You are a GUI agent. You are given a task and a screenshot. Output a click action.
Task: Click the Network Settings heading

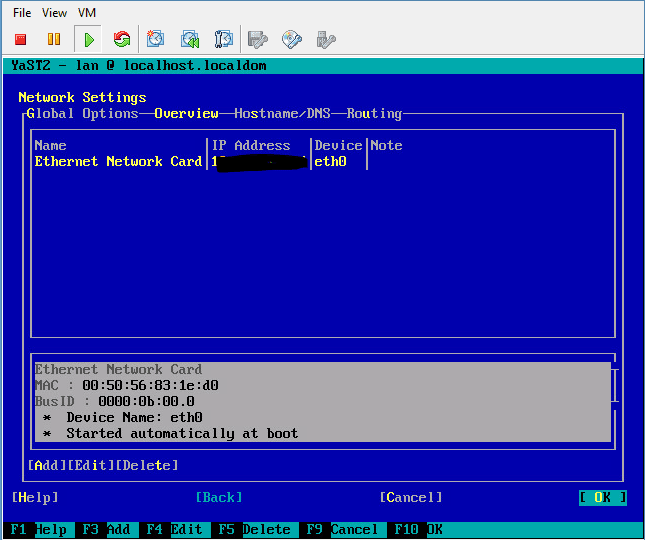(82, 97)
